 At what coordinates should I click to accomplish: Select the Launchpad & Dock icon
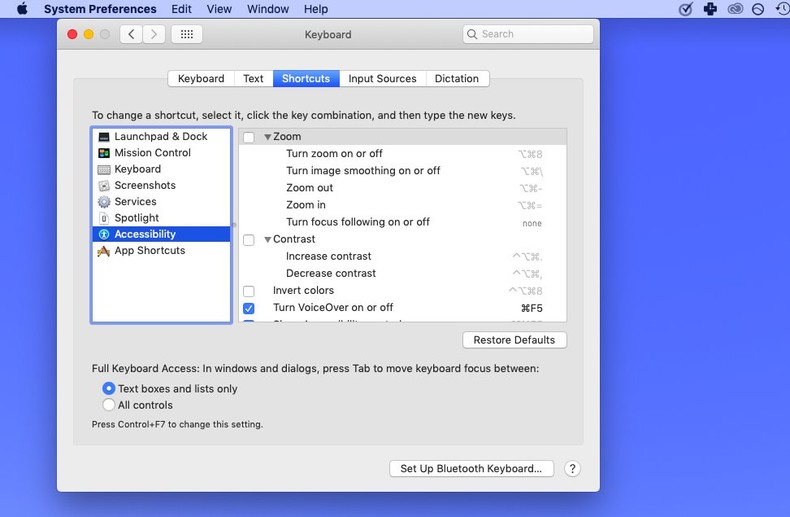(104, 137)
